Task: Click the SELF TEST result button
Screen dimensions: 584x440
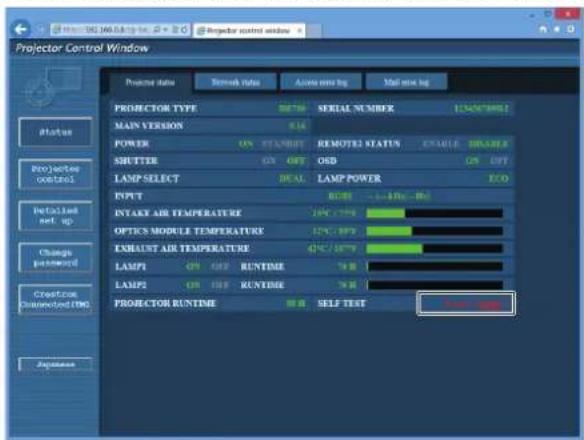Action: pyautogui.click(x=466, y=303)
